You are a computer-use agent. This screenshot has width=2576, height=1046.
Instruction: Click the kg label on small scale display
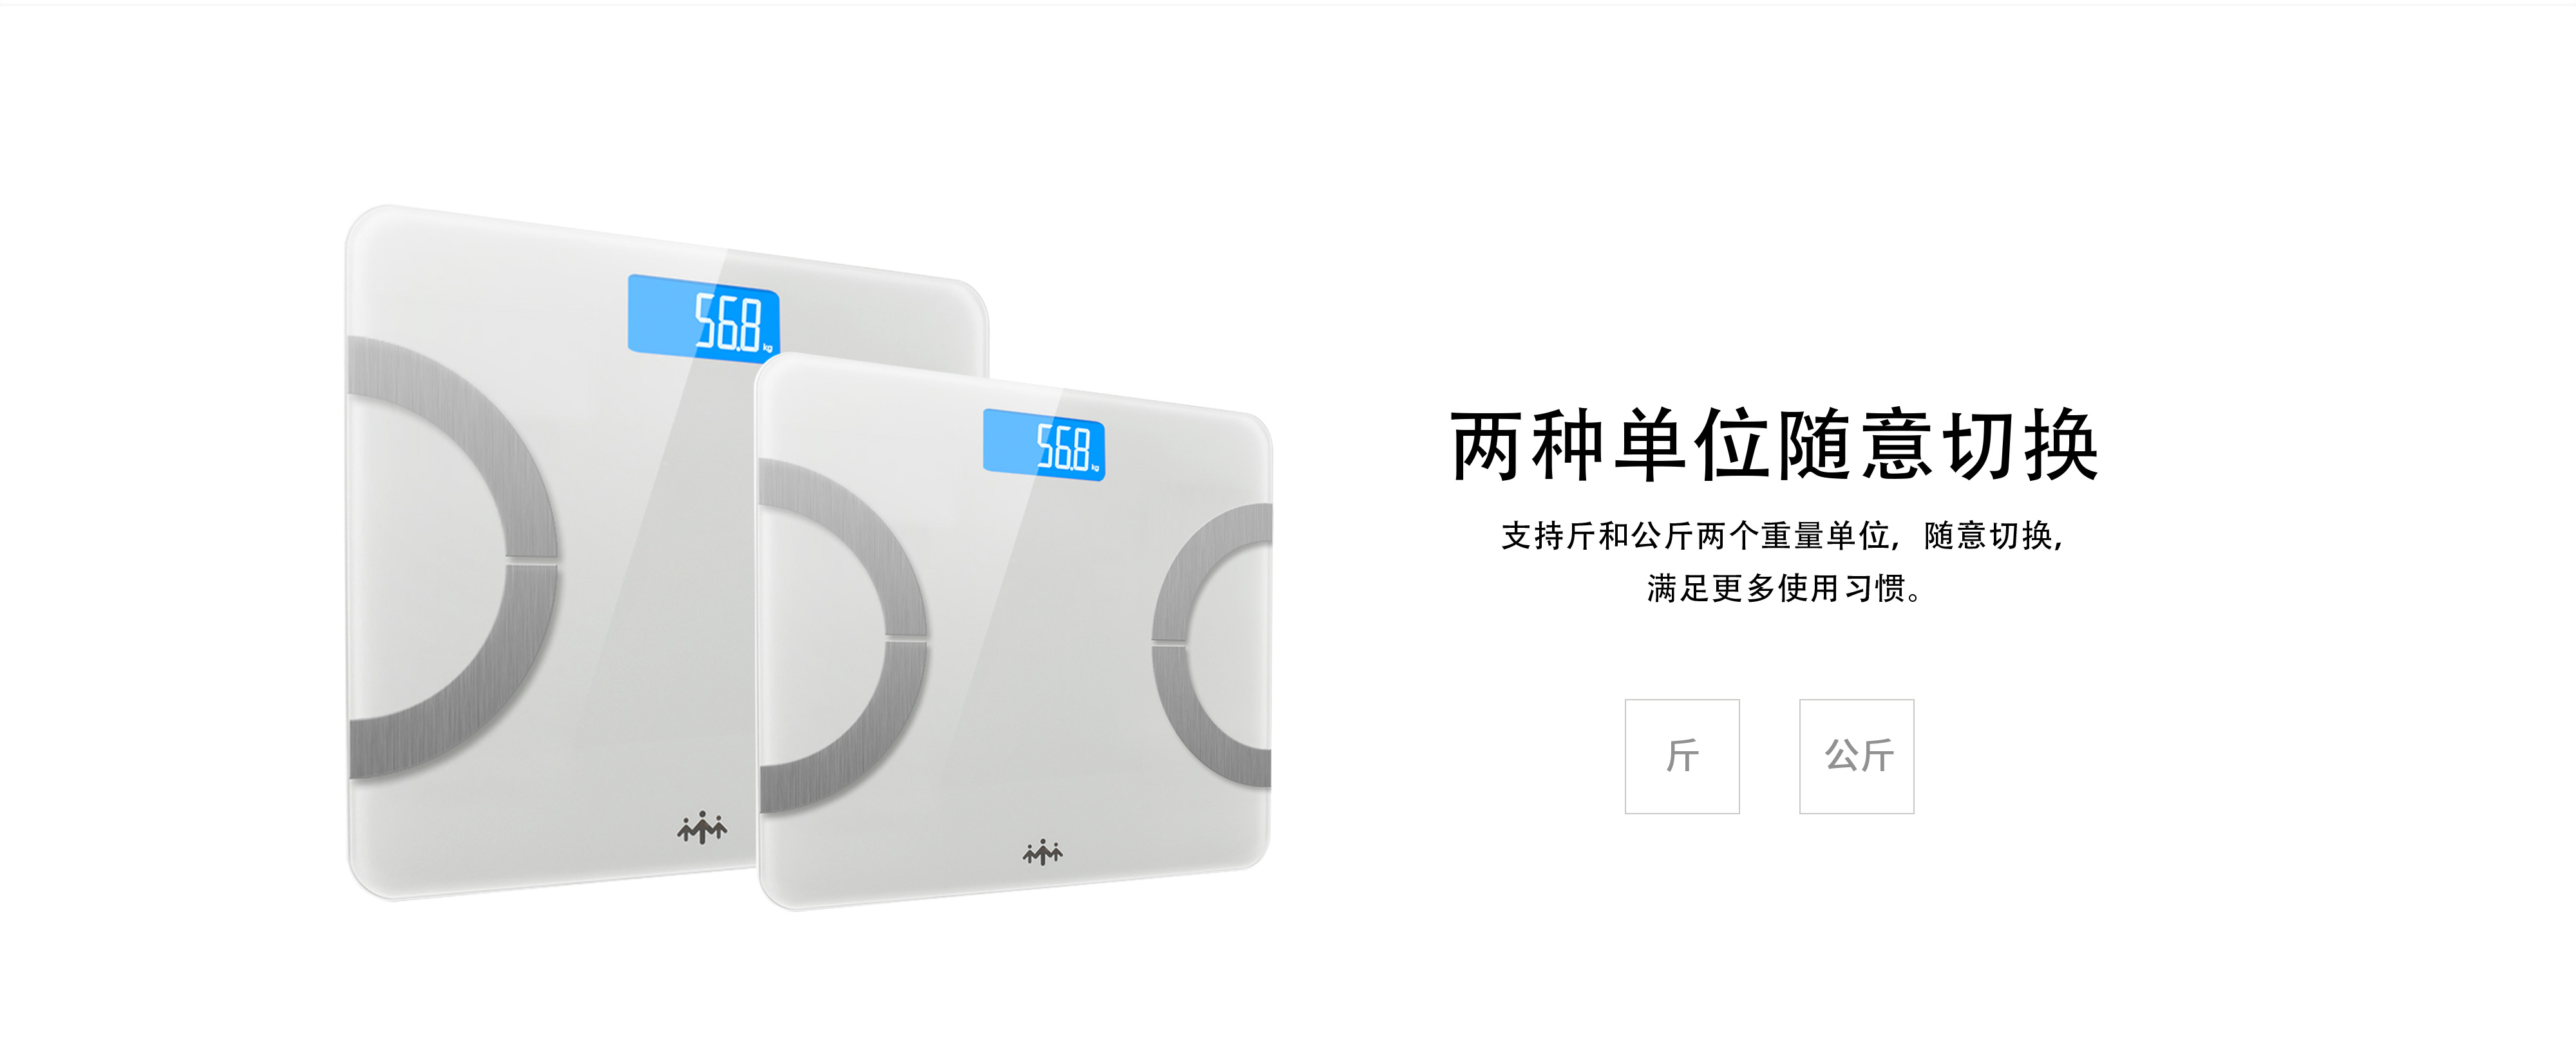pos(1096,467)
